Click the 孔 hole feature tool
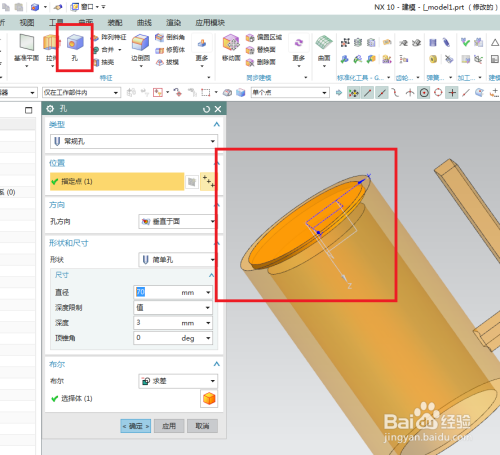Viewport: 500px width, 455px height. 75,48
